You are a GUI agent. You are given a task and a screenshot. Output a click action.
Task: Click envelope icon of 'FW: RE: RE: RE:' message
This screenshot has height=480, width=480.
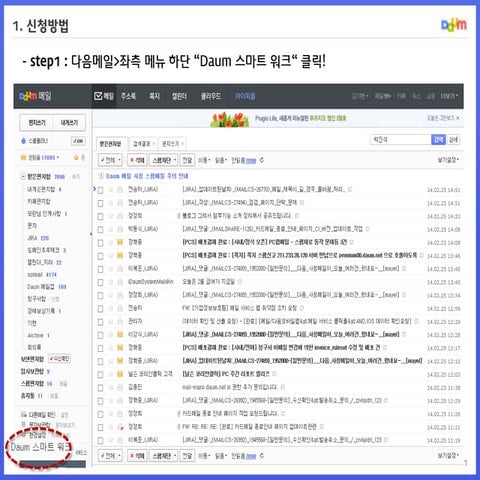tap(120, 427)
